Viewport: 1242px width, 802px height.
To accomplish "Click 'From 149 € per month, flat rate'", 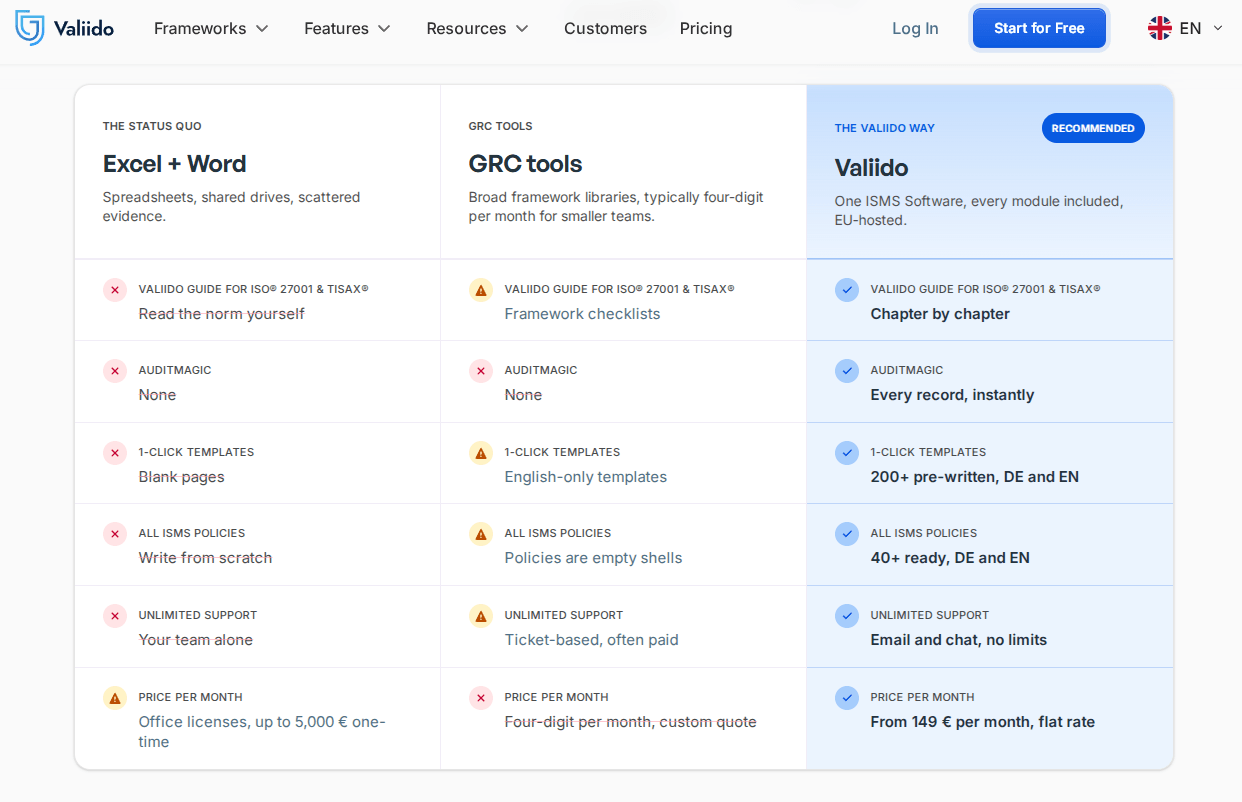I will coord(983,722).
